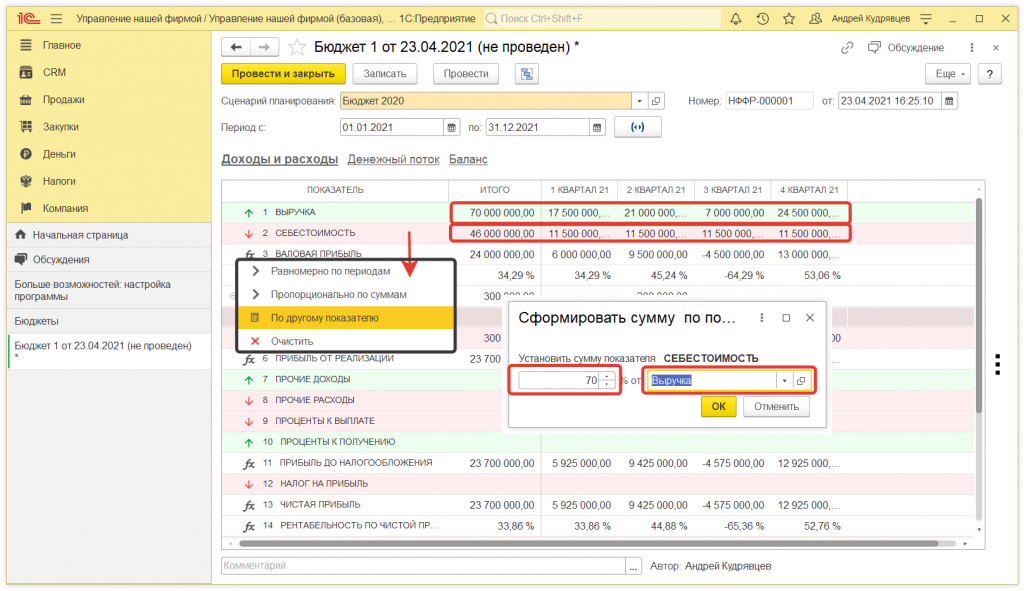Viewport: 1024px width, 591px height.
Task: Choose Равномерно по периодам from context menu
Action: pyautogui.click(x=330, y=271)
